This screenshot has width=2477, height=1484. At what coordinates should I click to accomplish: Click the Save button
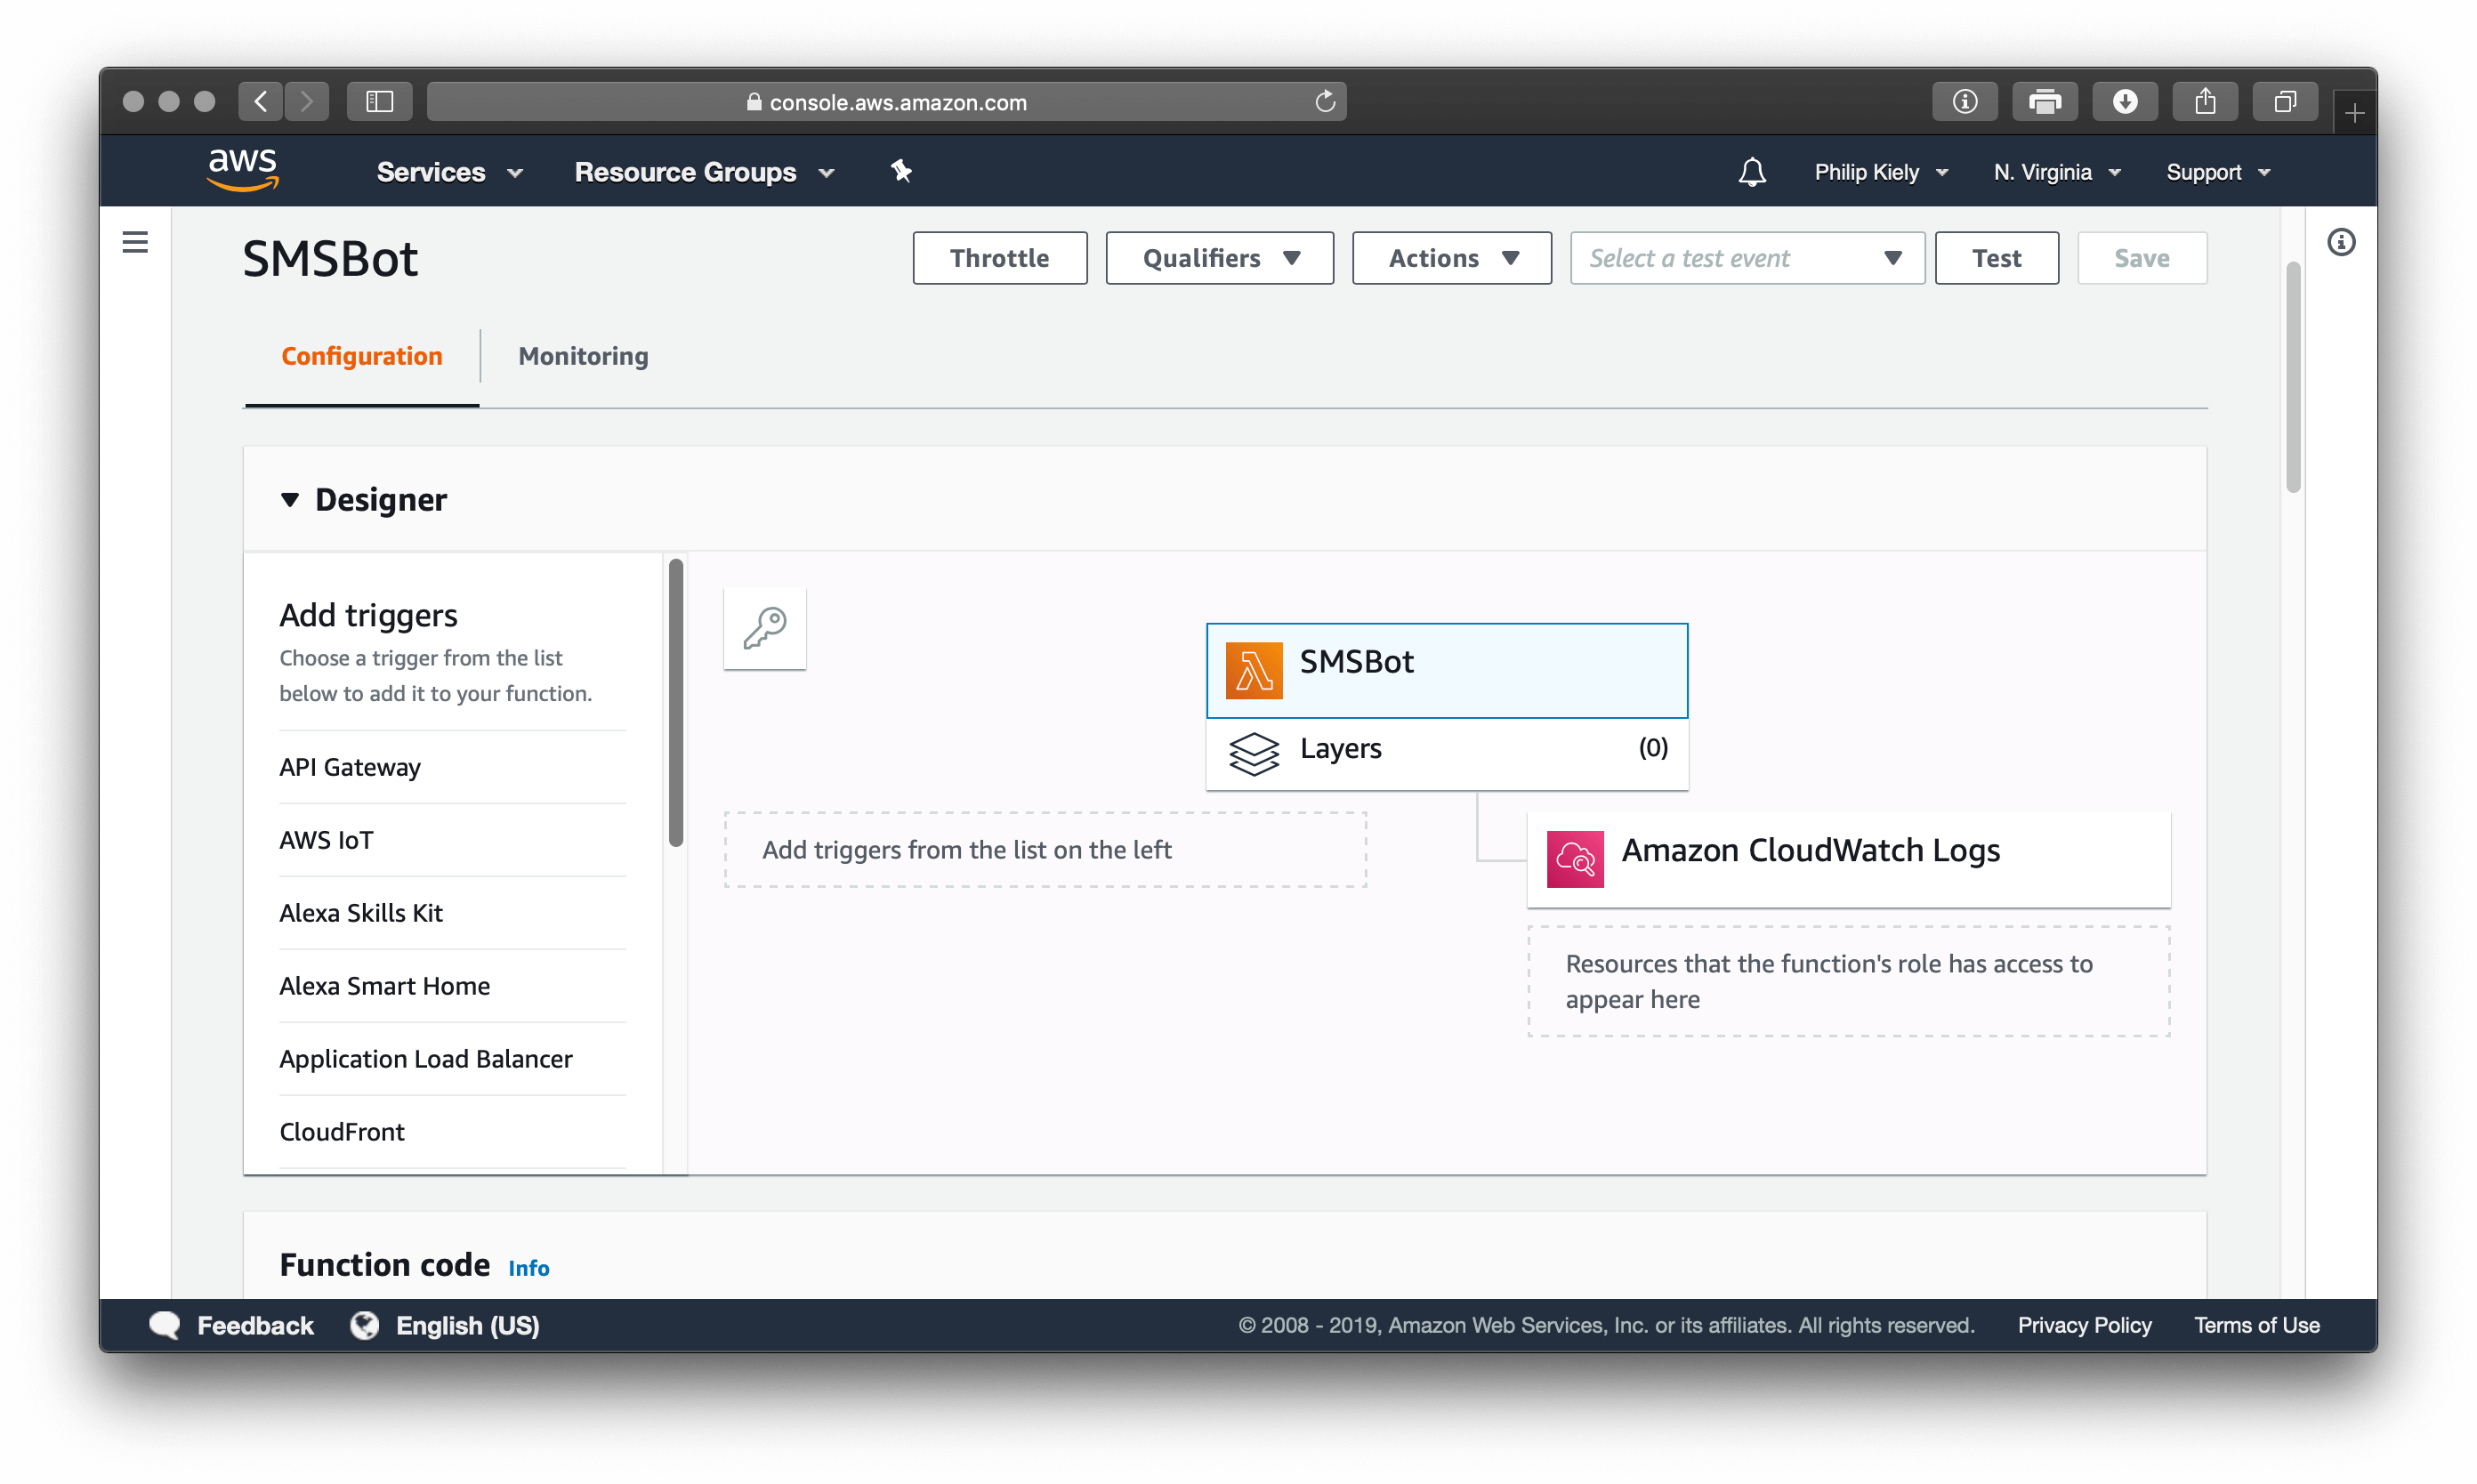coord(2141,258)
